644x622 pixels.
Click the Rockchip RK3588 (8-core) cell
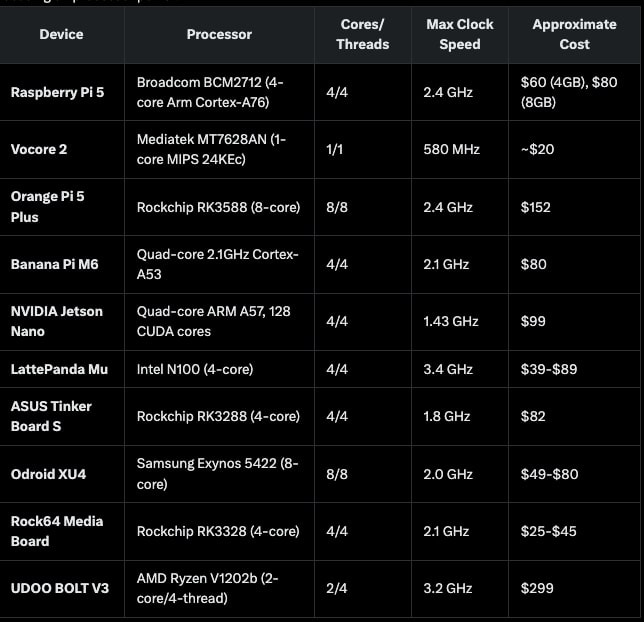pyautogui.click(x=218, y=207)
